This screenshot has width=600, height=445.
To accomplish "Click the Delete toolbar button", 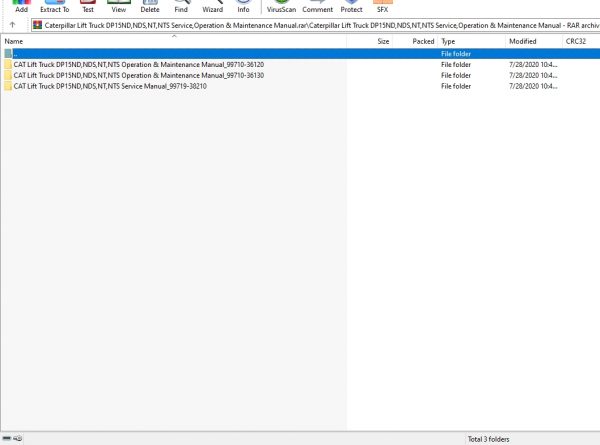I will click(x=150, y=7).
